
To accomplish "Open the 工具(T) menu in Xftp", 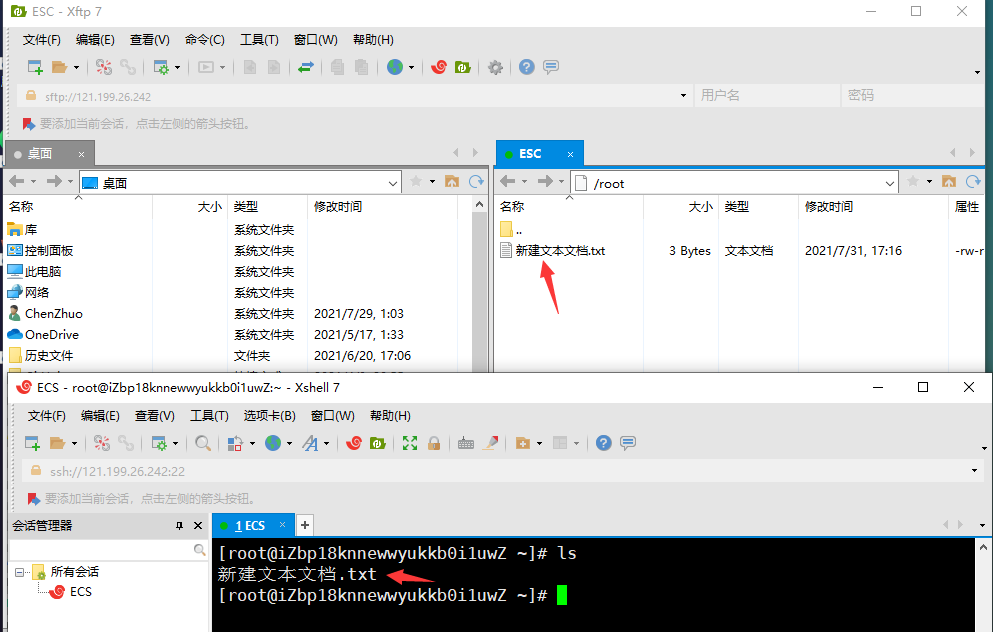I will click(259, 39).
